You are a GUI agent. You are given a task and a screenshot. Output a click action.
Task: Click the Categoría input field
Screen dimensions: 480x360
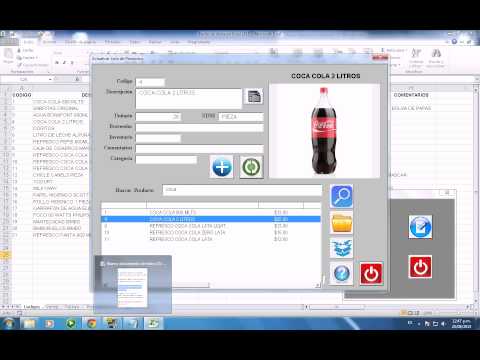(166, 159)
